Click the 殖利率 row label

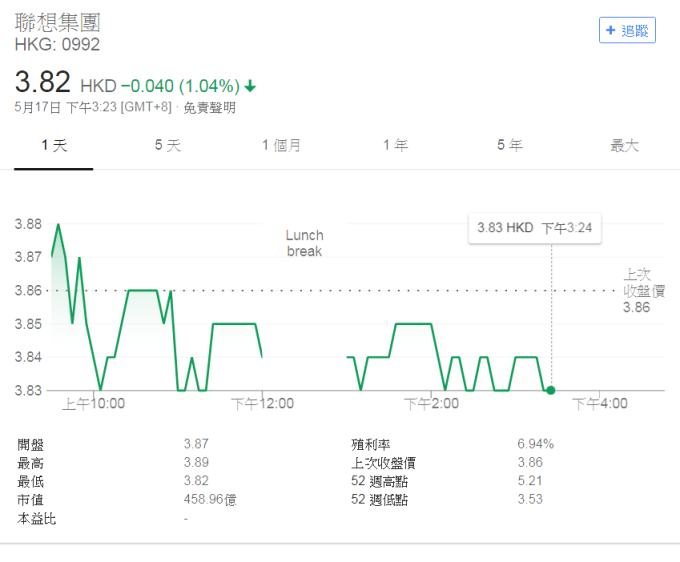tap(371, 444)
